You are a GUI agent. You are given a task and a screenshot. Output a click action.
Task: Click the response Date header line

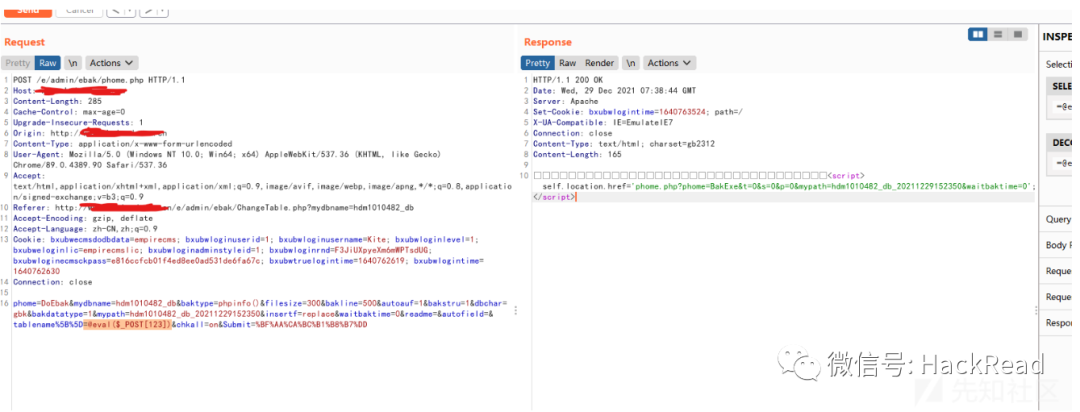point(614,90)
